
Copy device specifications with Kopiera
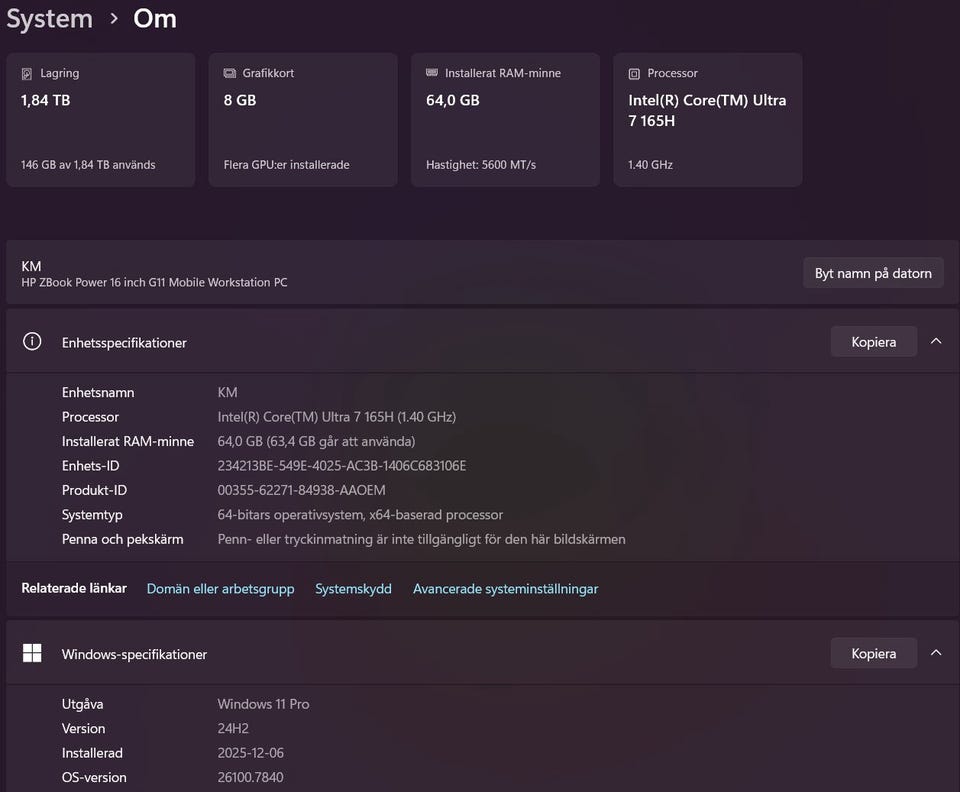[873, 342]
